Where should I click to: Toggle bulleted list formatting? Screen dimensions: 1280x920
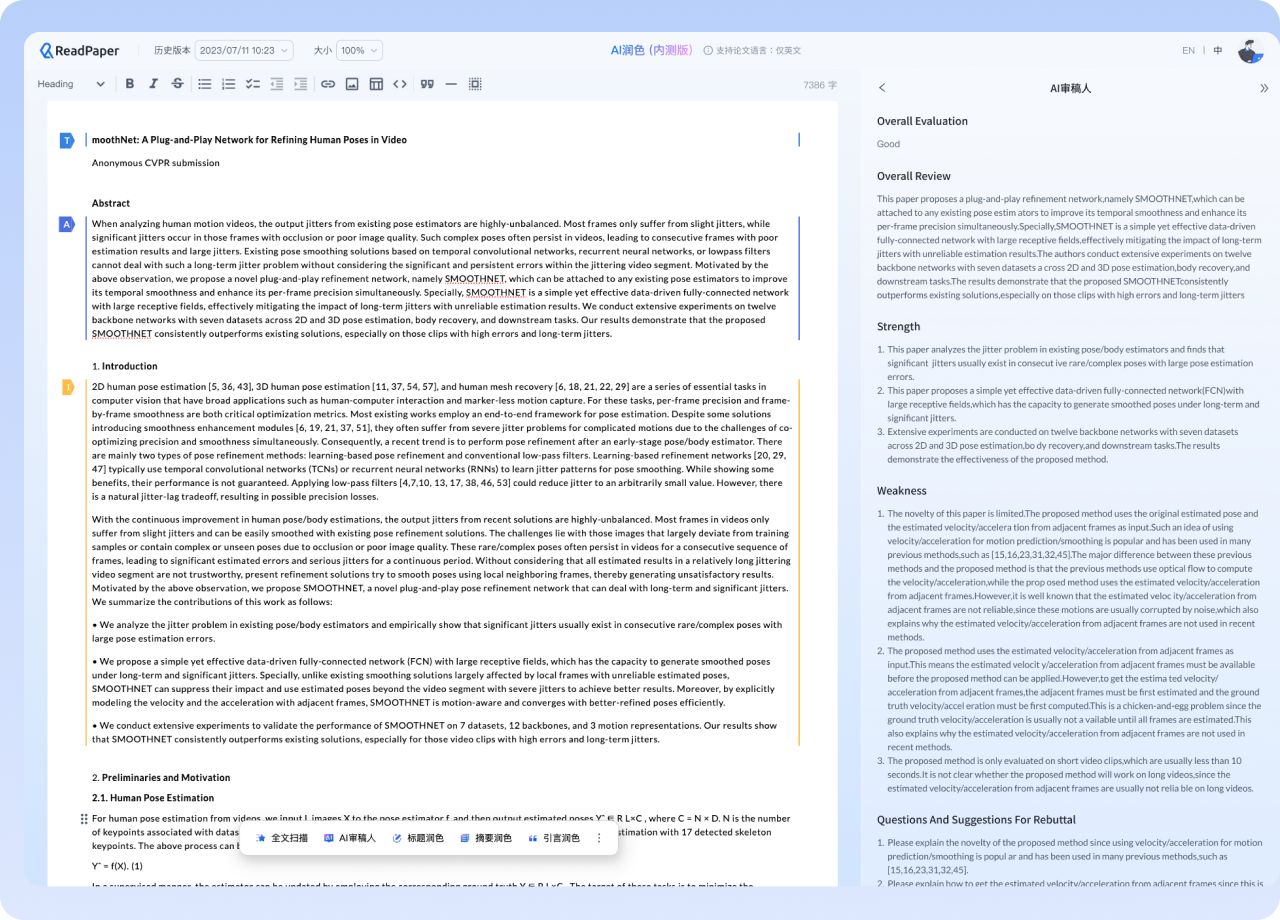pyautogui.click(x=205, y=84)
